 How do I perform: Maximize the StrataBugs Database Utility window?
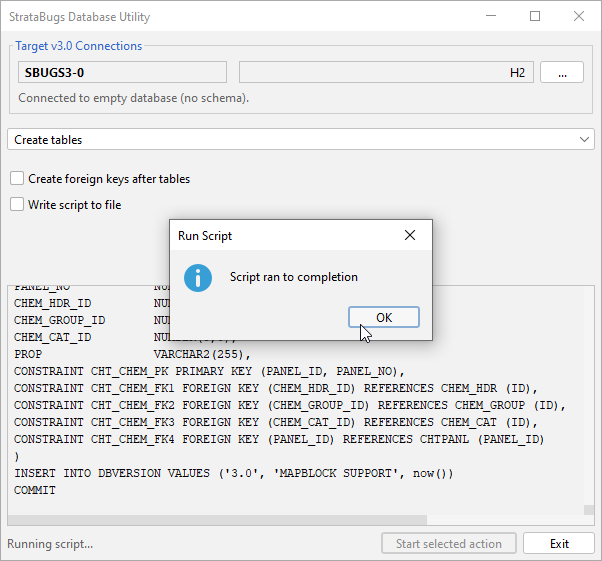[535, 16]
